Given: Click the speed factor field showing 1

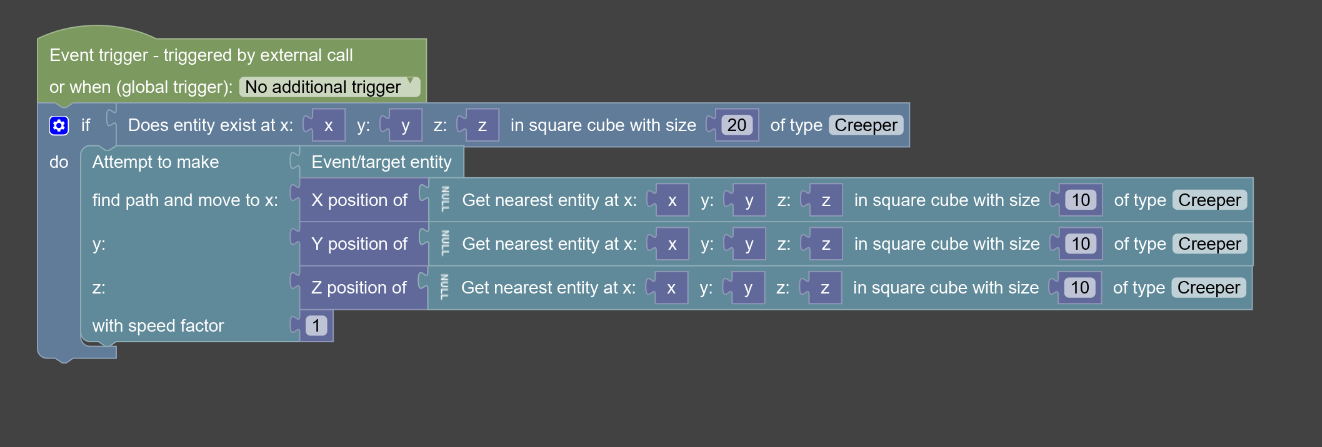Looking at the screenshot, I should tap(316, 326).
